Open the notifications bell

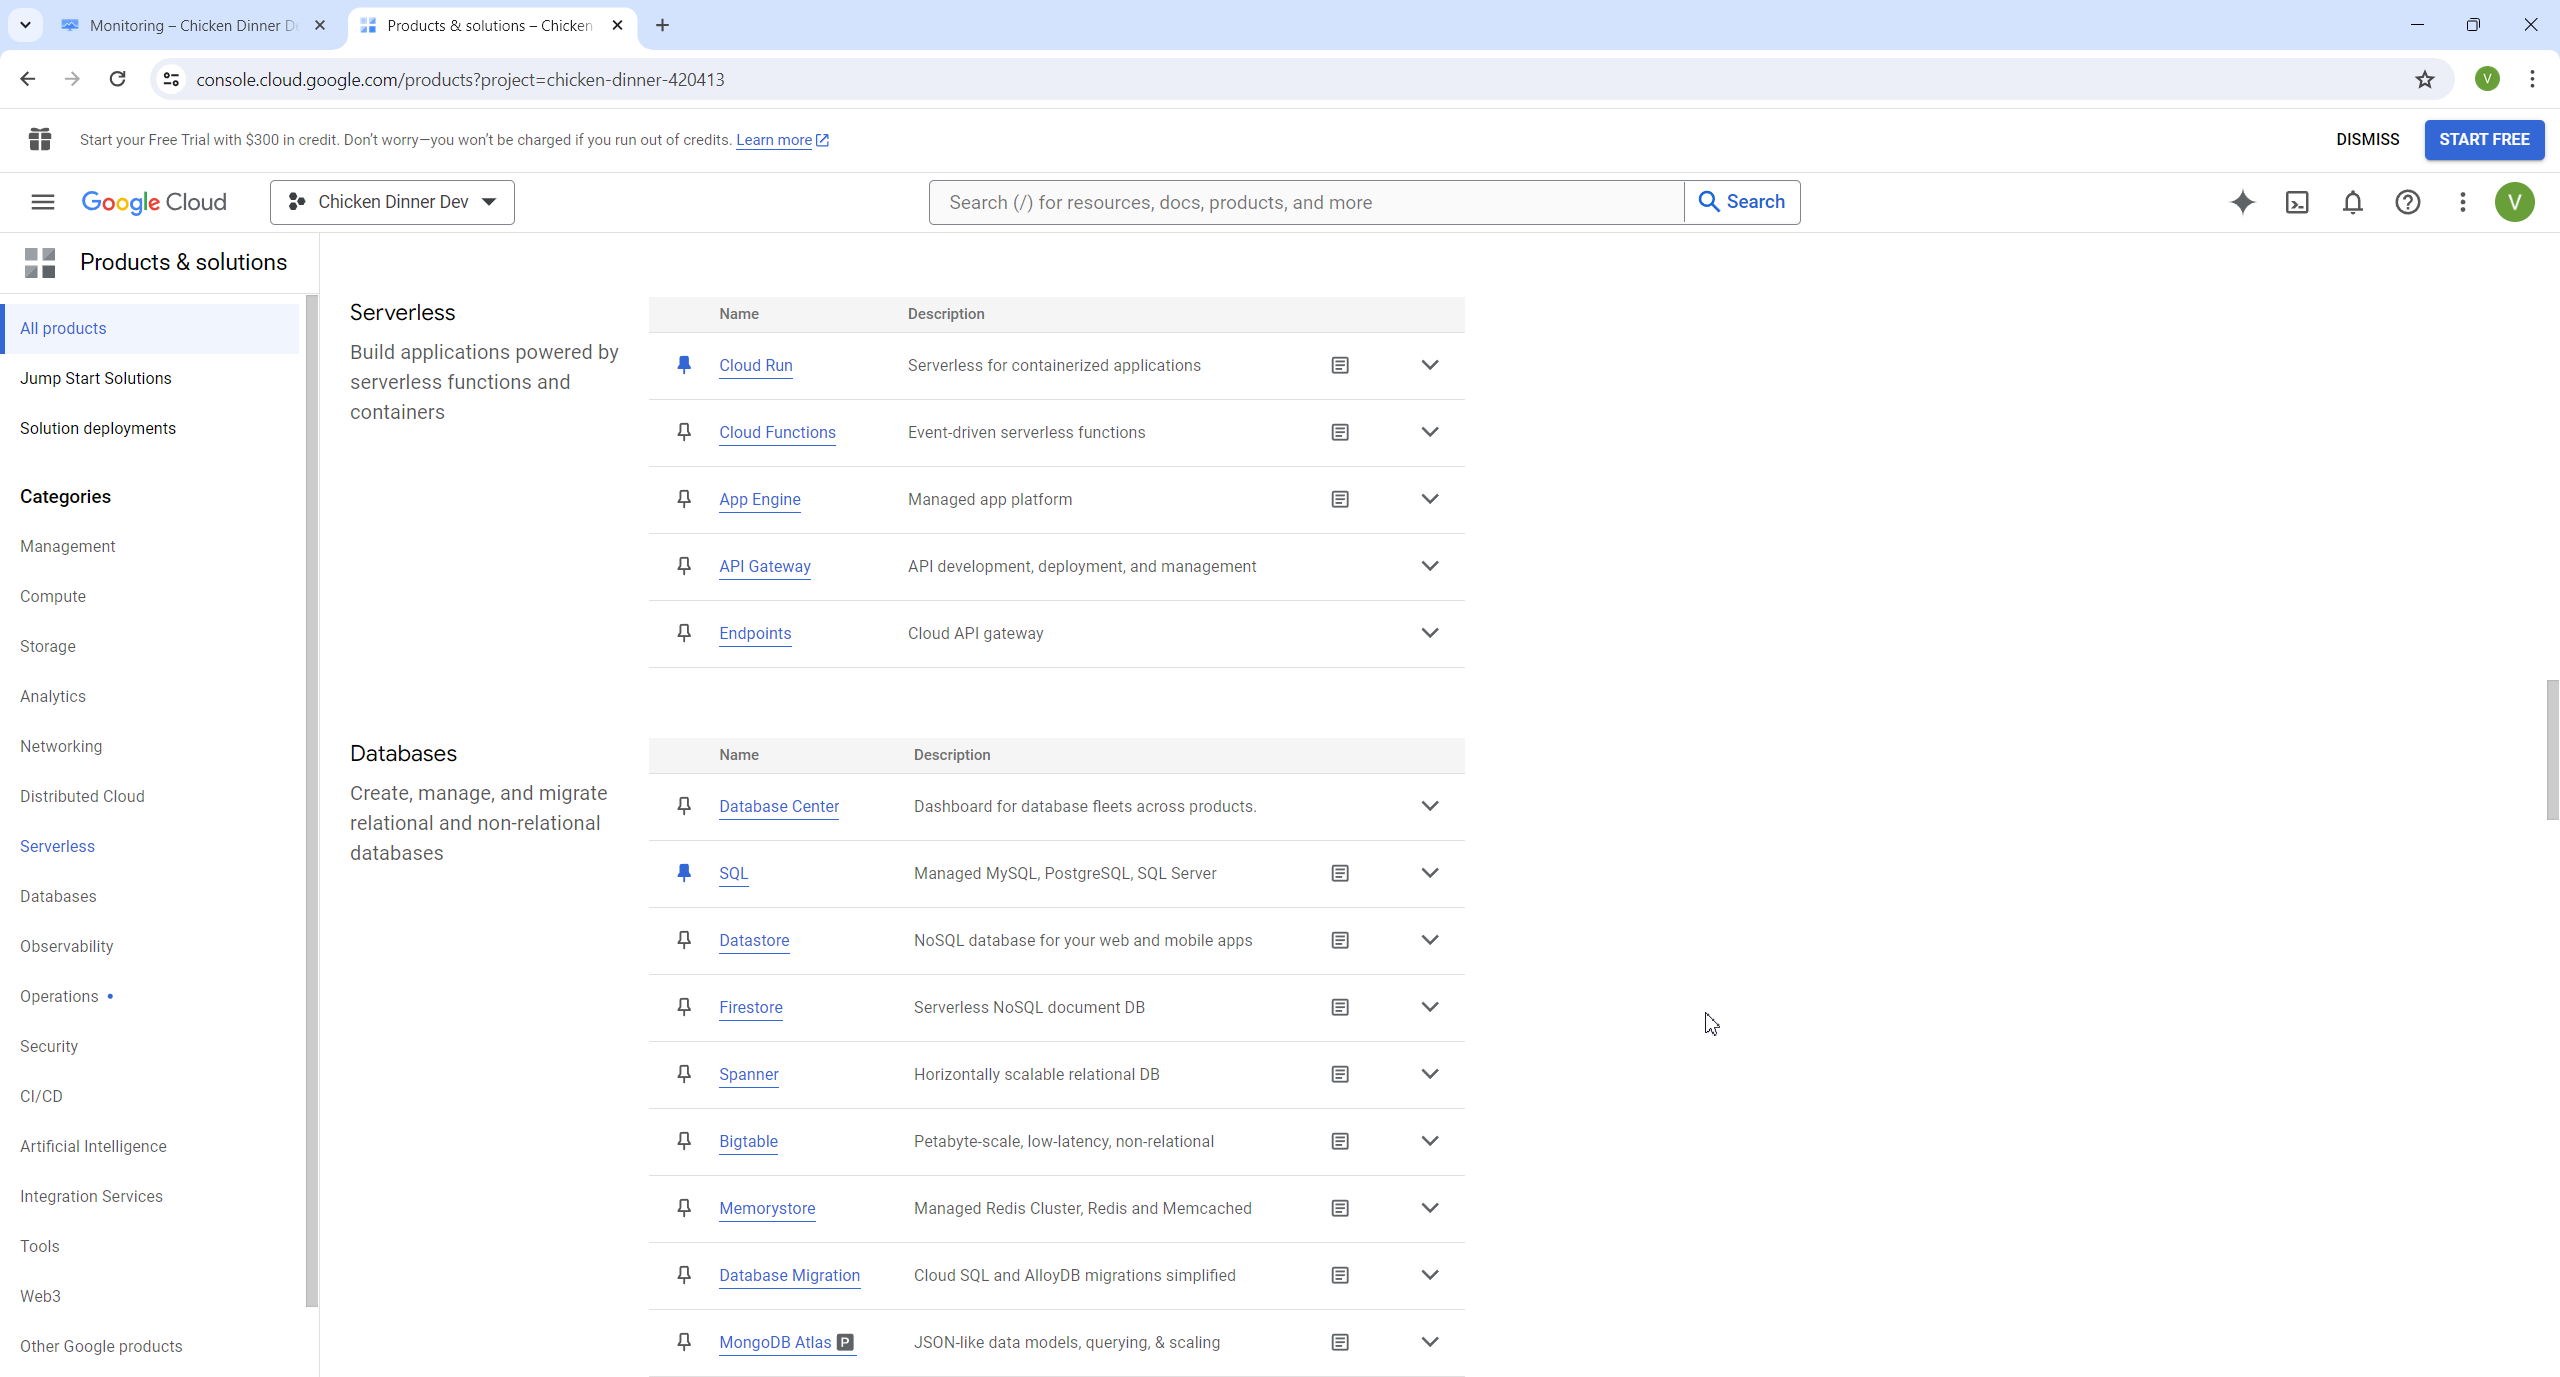click(2352, 202)
